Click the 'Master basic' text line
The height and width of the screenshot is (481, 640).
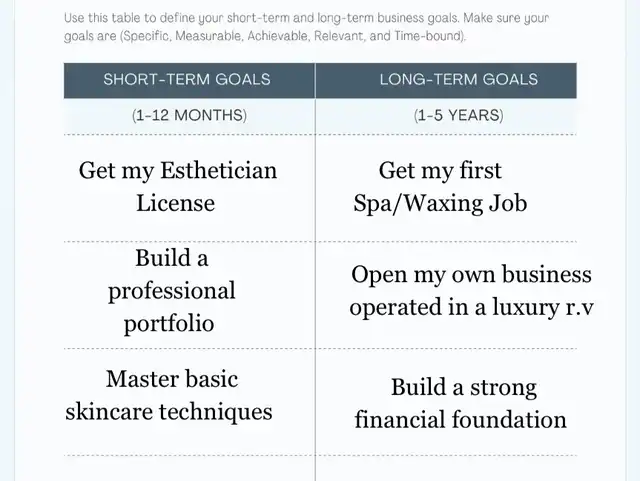point(172,379)
